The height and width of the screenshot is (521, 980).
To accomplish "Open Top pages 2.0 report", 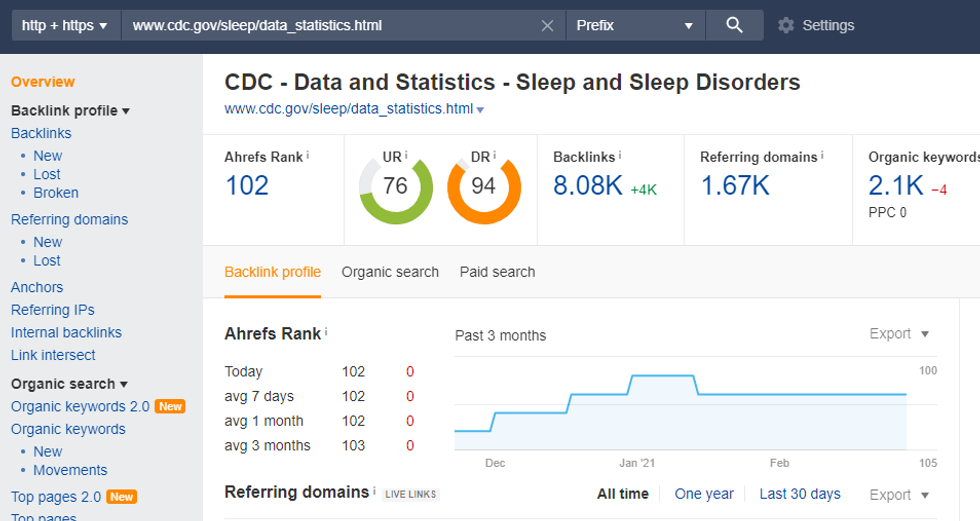I will click(56, 497).
